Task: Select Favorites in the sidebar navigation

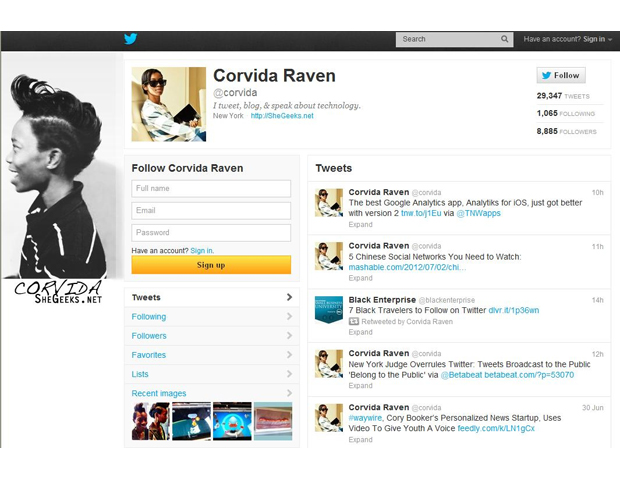Action: 149,355
